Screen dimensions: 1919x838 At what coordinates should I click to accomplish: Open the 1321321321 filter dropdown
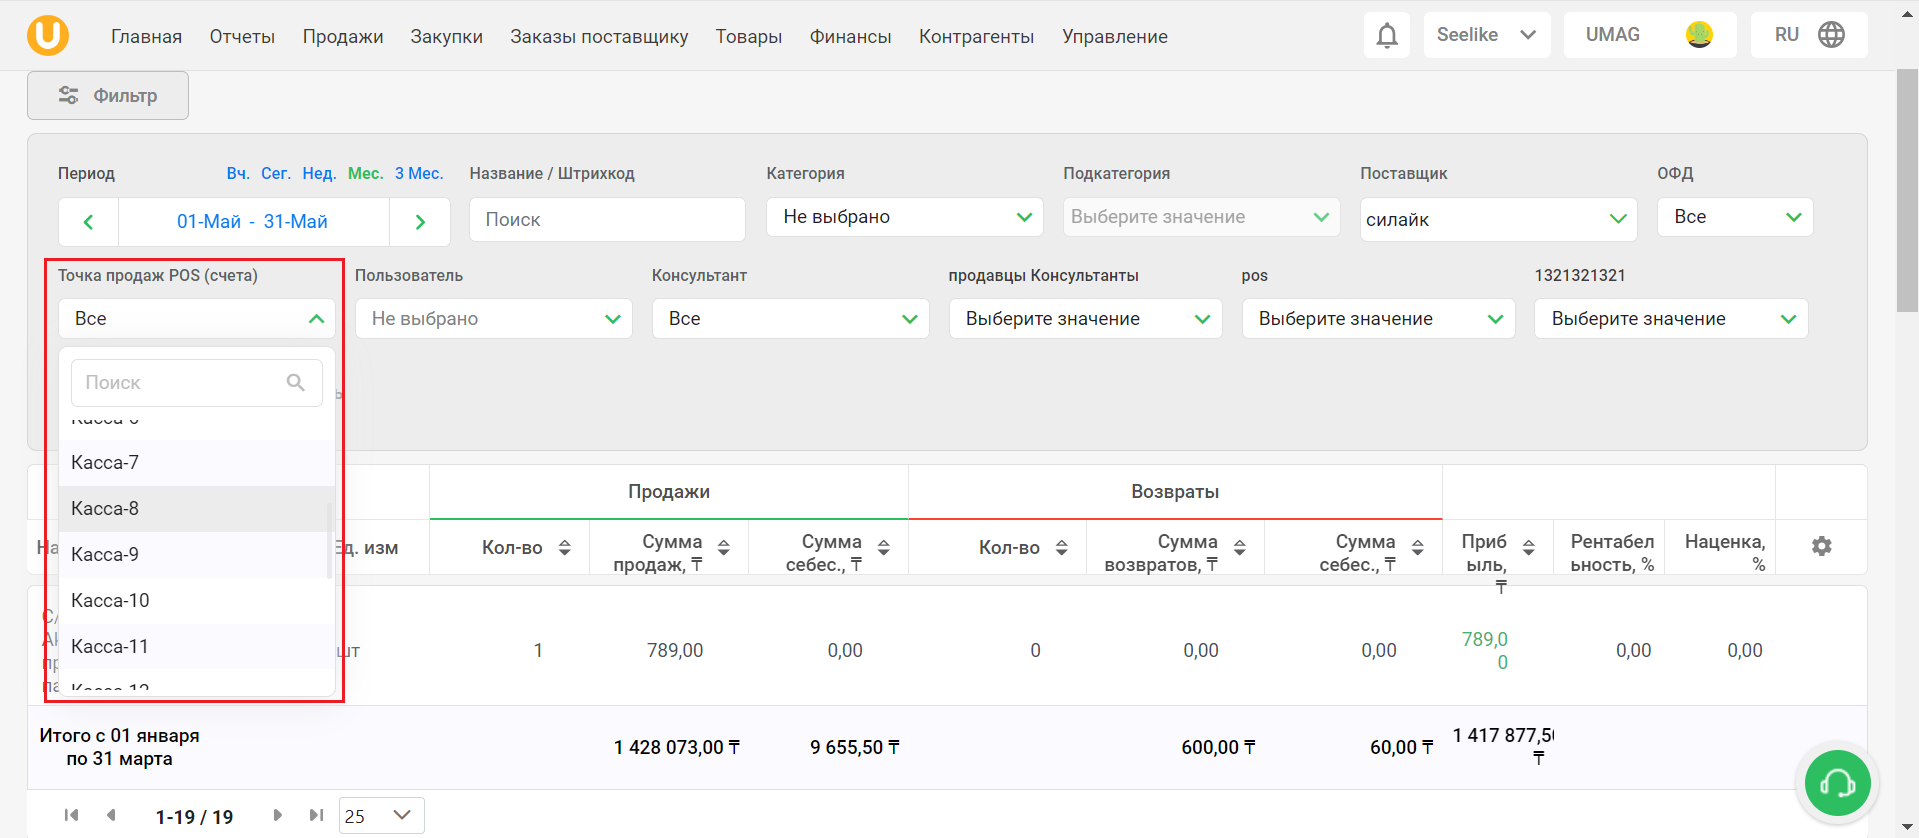(1671, 319)
